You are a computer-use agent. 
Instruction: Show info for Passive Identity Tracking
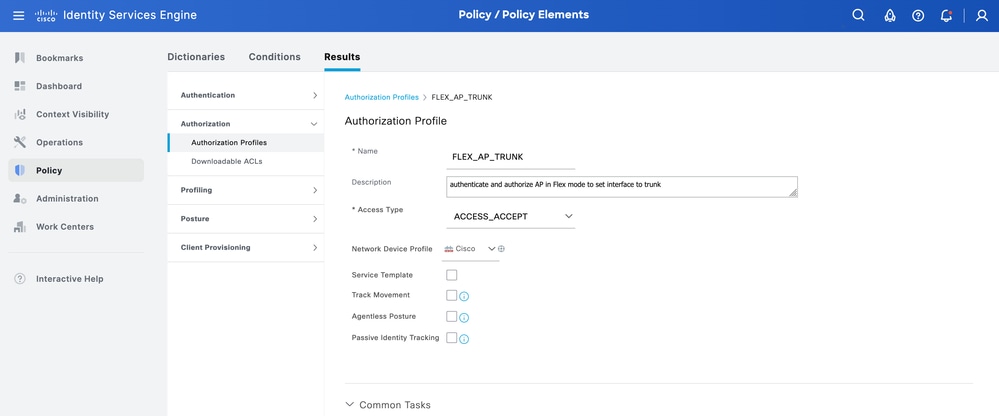464,340
